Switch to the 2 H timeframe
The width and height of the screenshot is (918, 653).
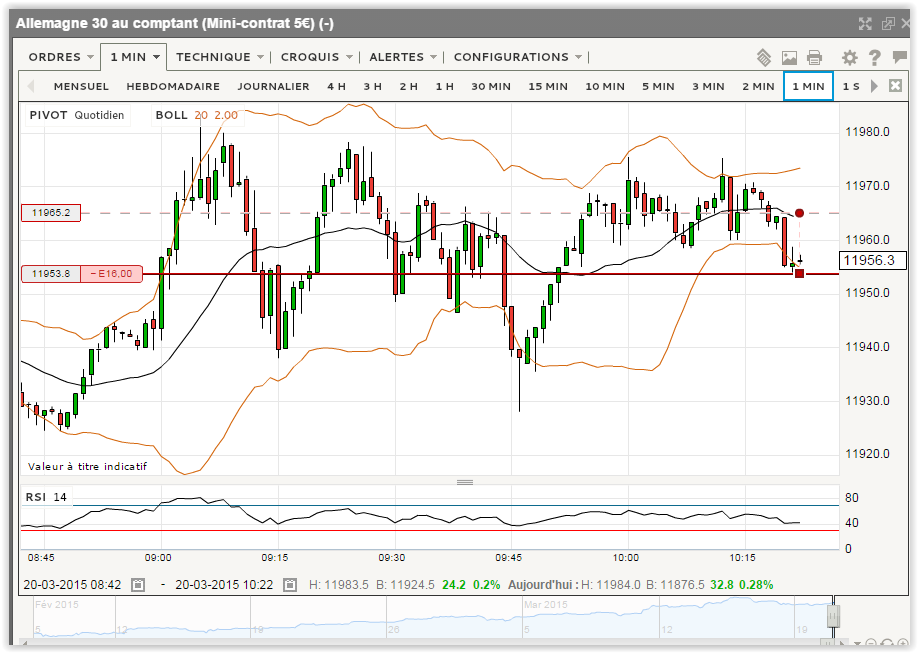tap(409, 86)
